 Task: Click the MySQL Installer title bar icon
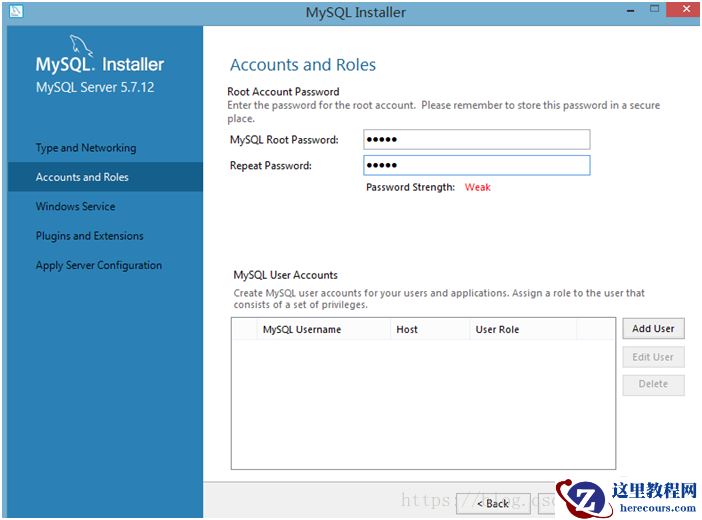(x=16, y=11)
